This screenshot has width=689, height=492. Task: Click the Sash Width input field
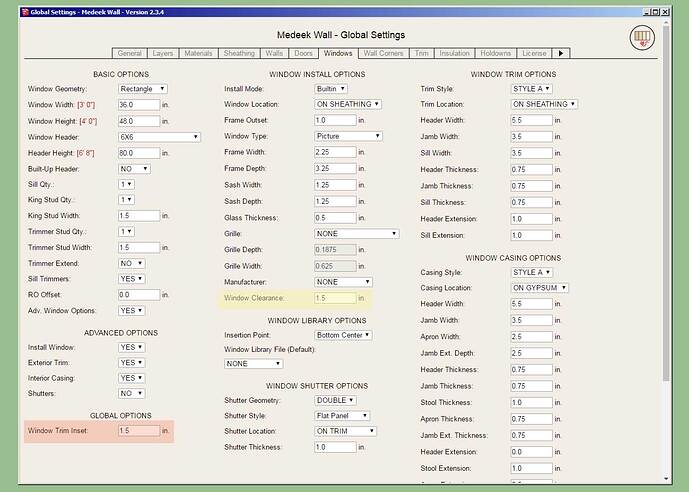[x=335, y=185]
